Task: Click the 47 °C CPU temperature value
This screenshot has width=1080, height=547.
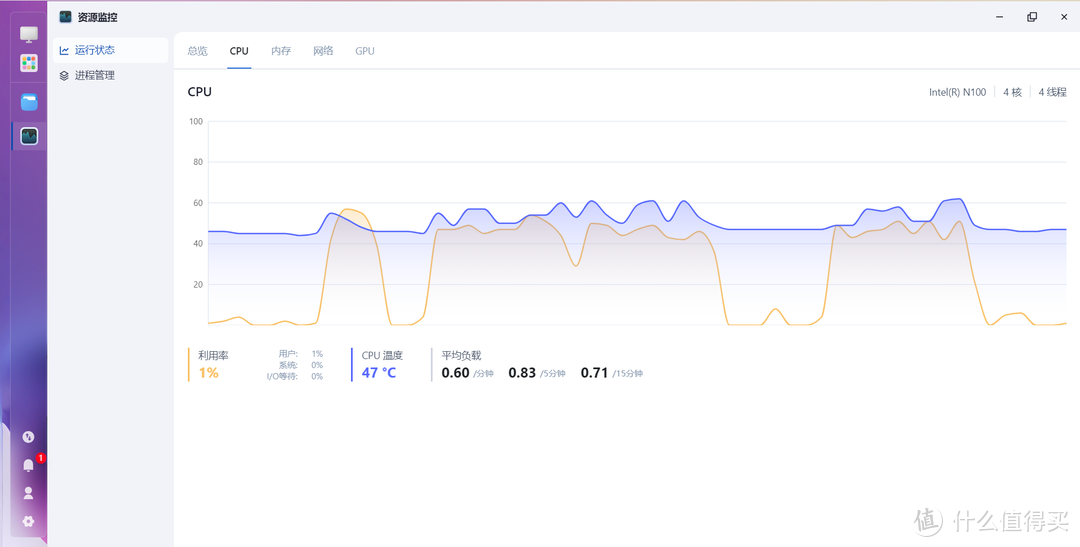Action: (x=379, y=373)
